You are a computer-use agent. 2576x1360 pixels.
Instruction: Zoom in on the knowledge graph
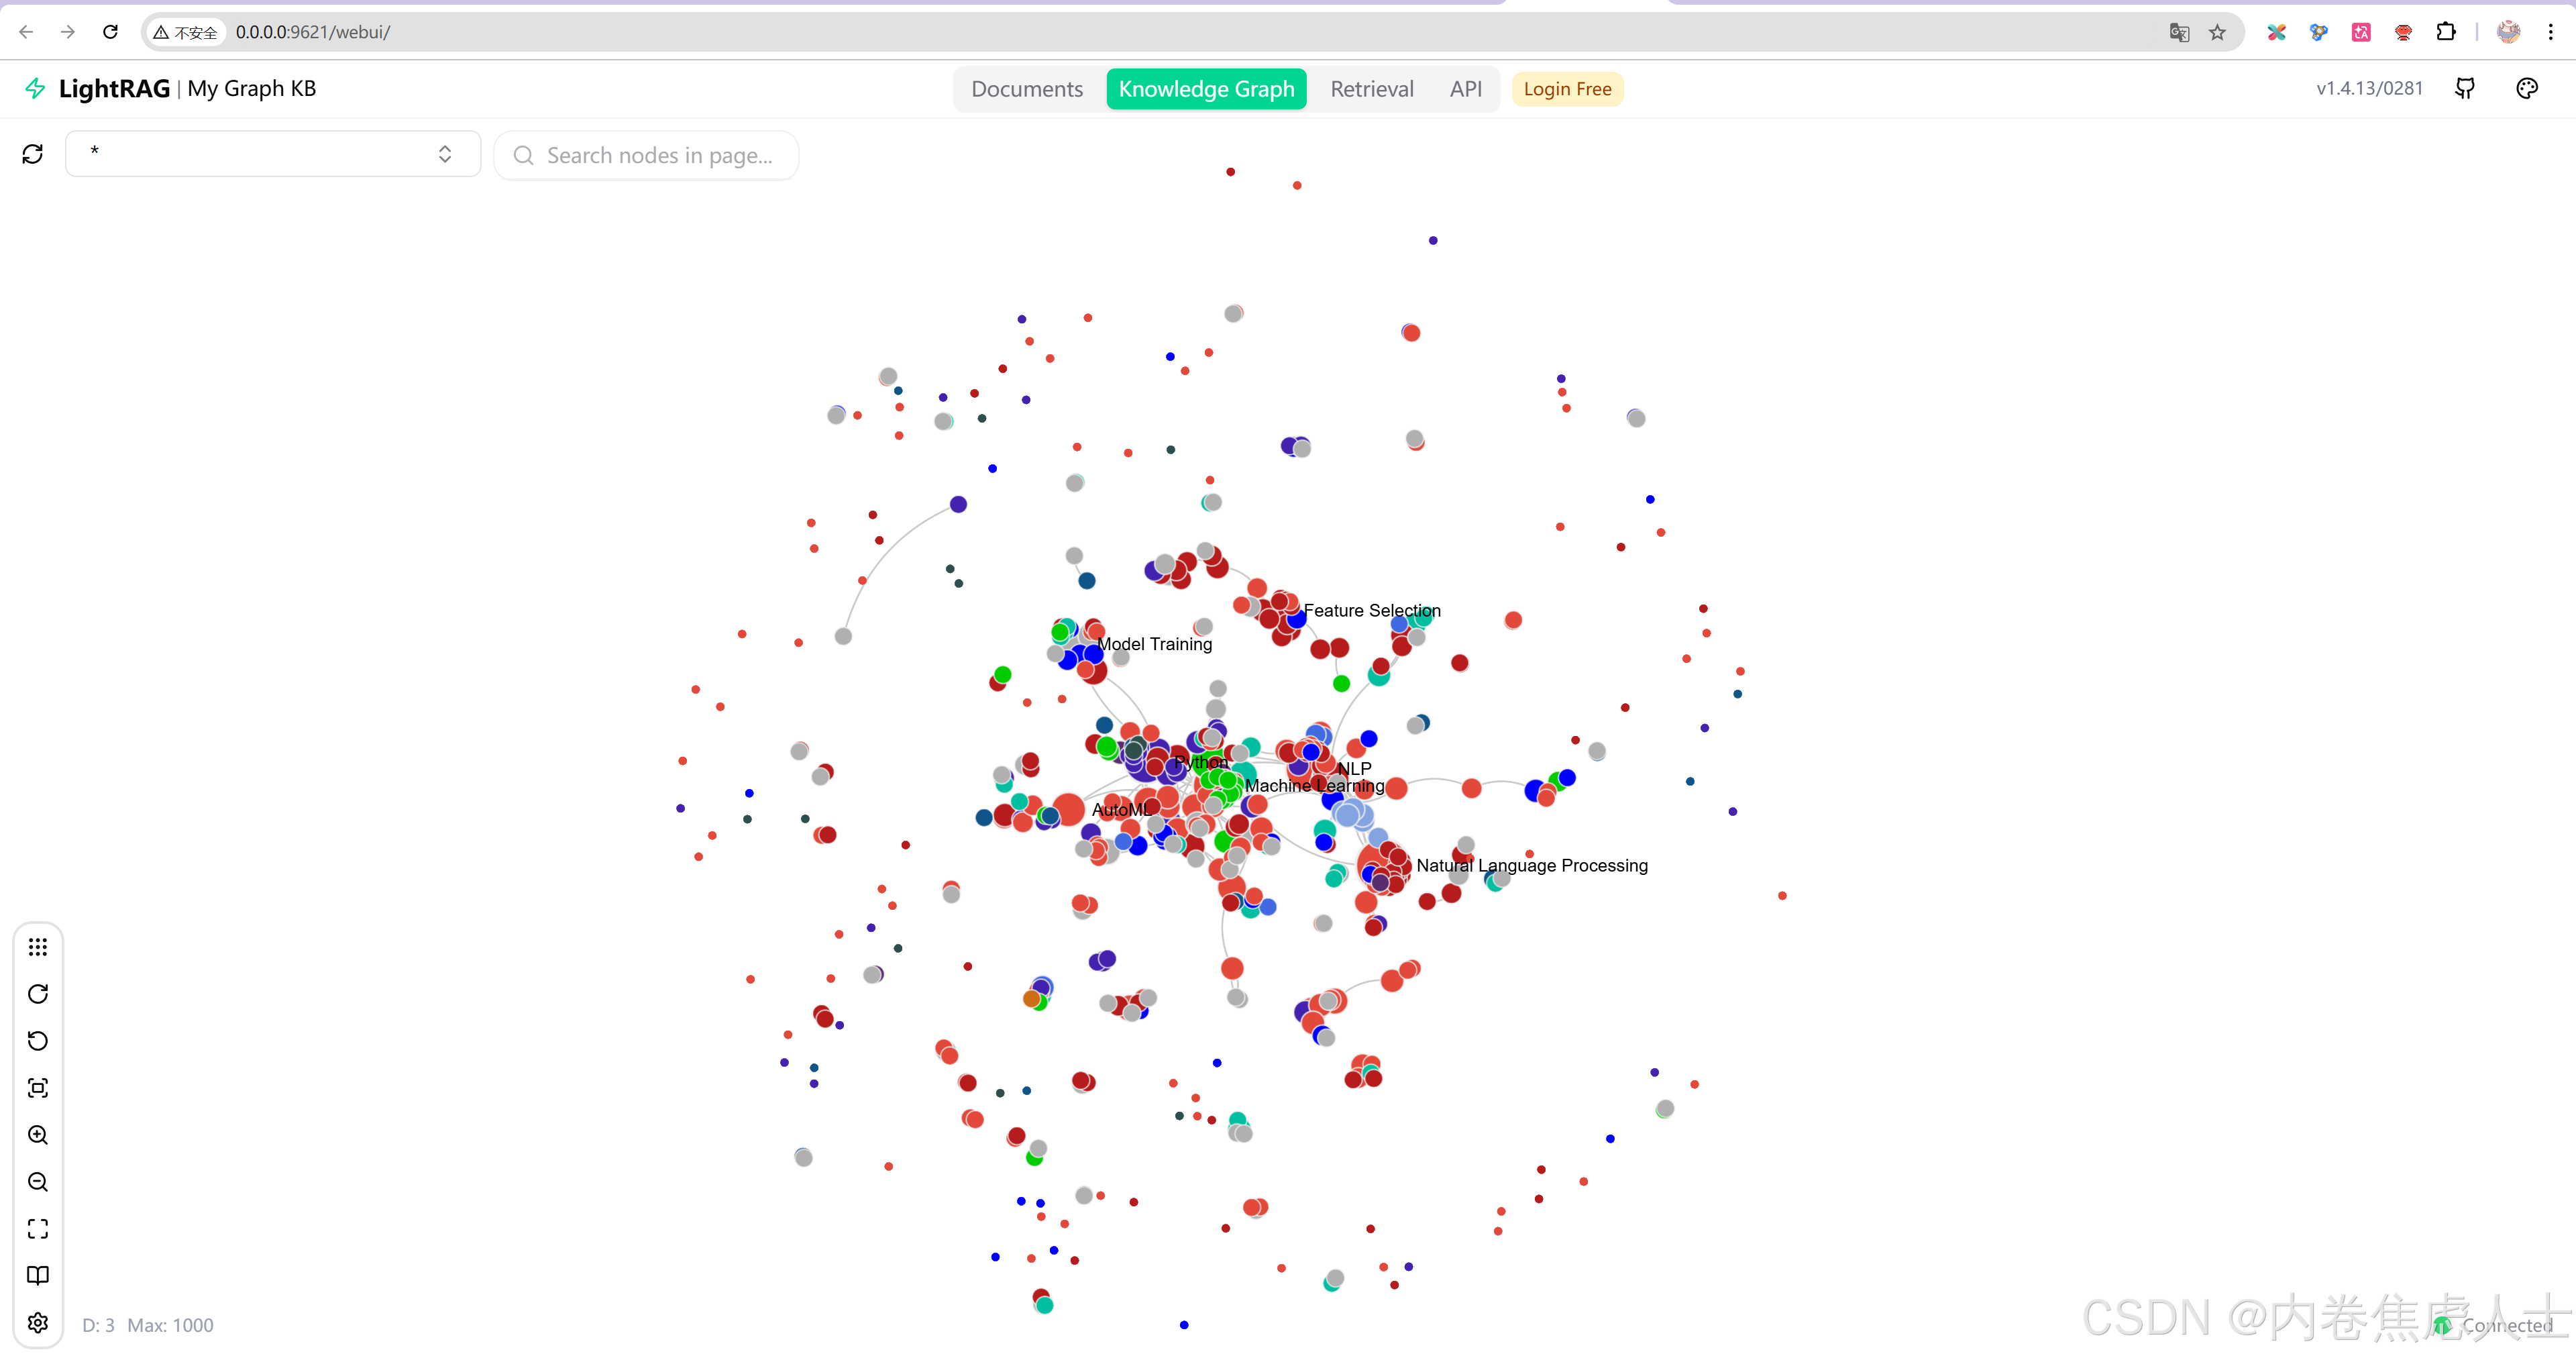tap(38, 1134)
